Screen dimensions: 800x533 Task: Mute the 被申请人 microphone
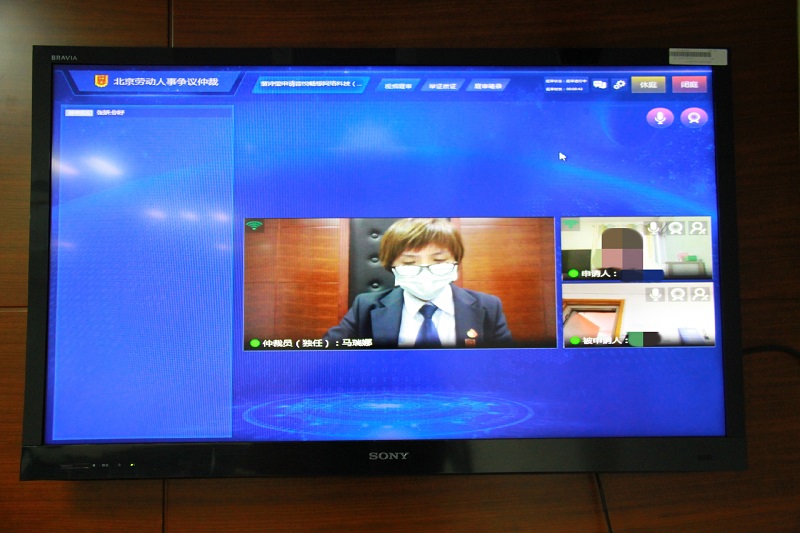655,294
